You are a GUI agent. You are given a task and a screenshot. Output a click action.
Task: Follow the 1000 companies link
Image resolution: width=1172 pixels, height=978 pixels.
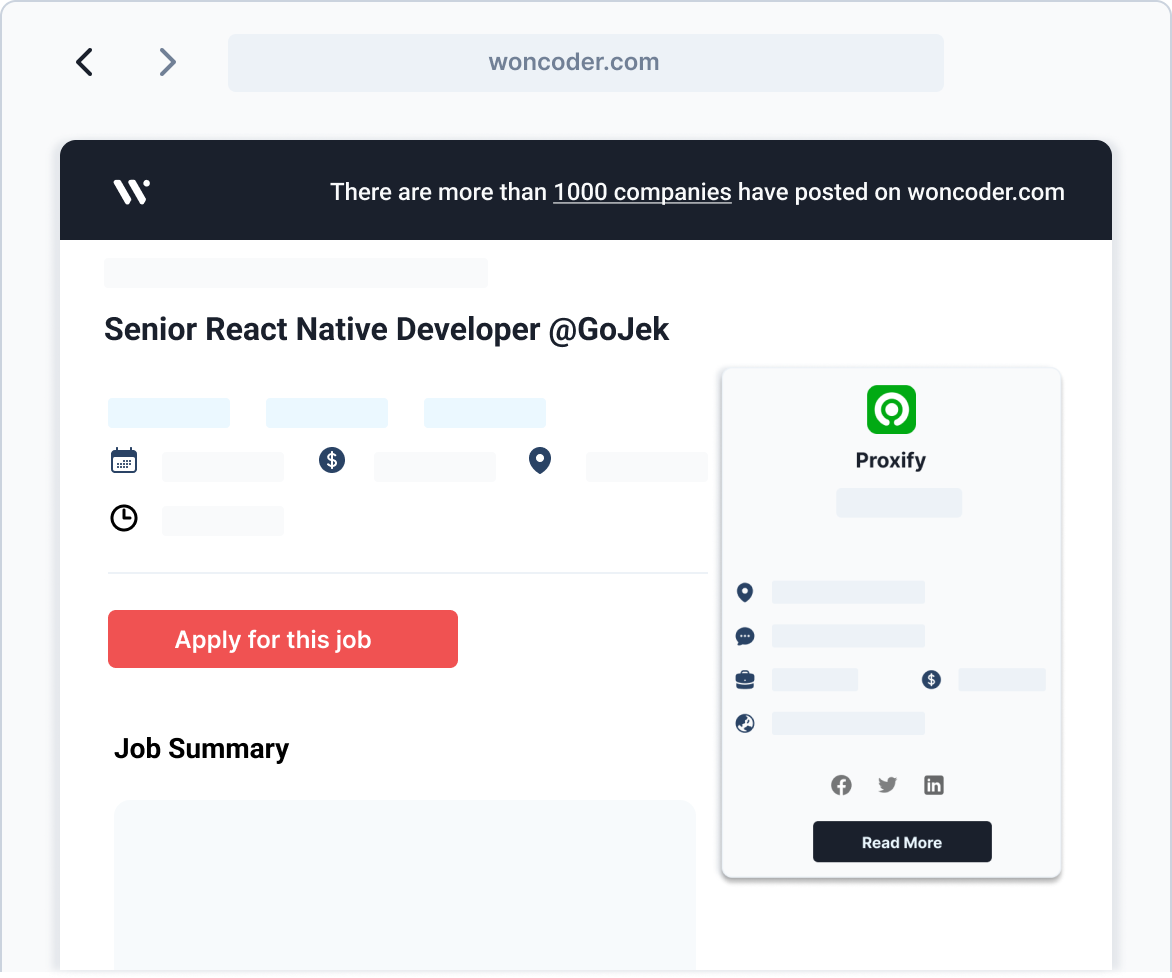[x=642, y=192]
